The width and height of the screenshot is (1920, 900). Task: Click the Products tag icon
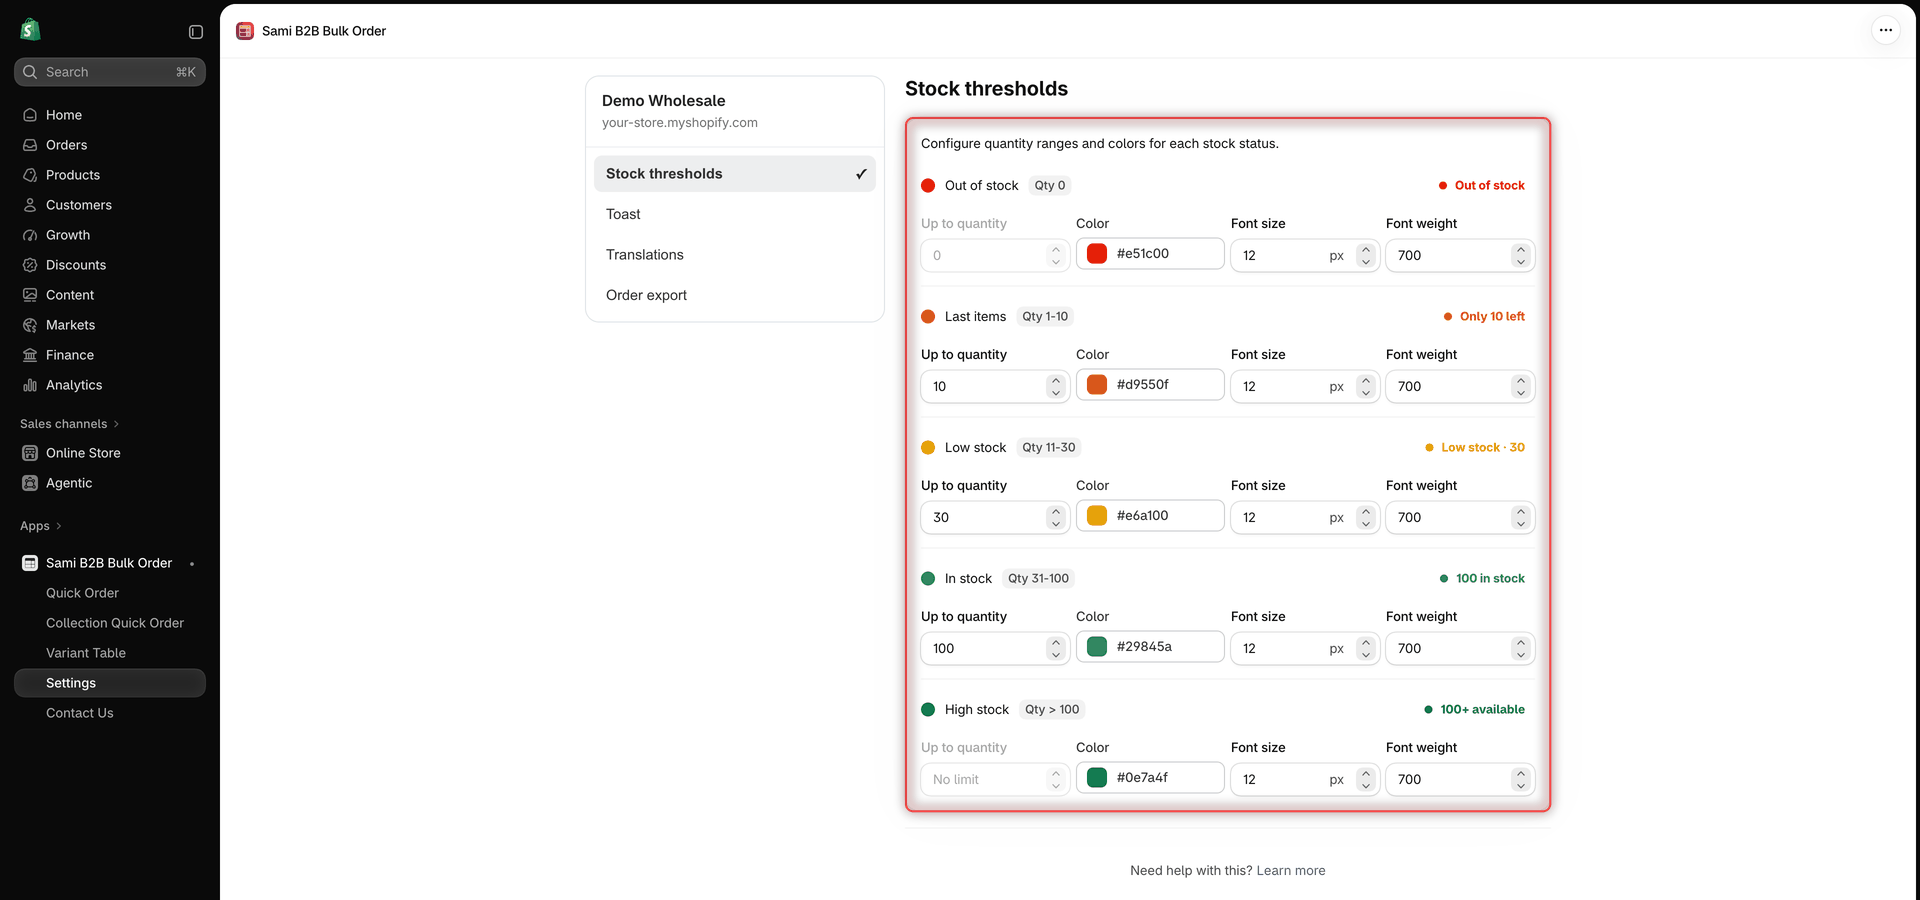click(30, 175)
